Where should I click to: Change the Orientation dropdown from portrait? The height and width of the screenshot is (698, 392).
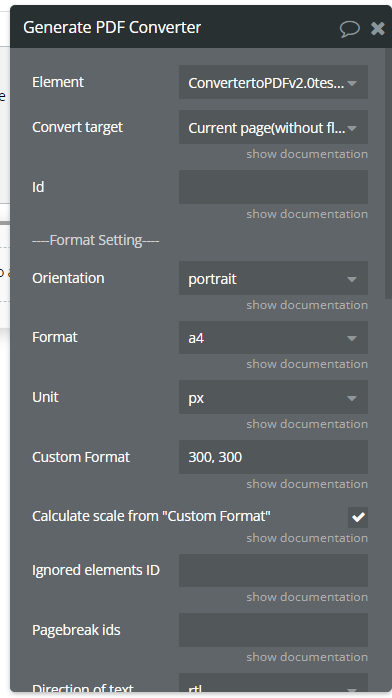pyautogui.click(x=273, y=278)
